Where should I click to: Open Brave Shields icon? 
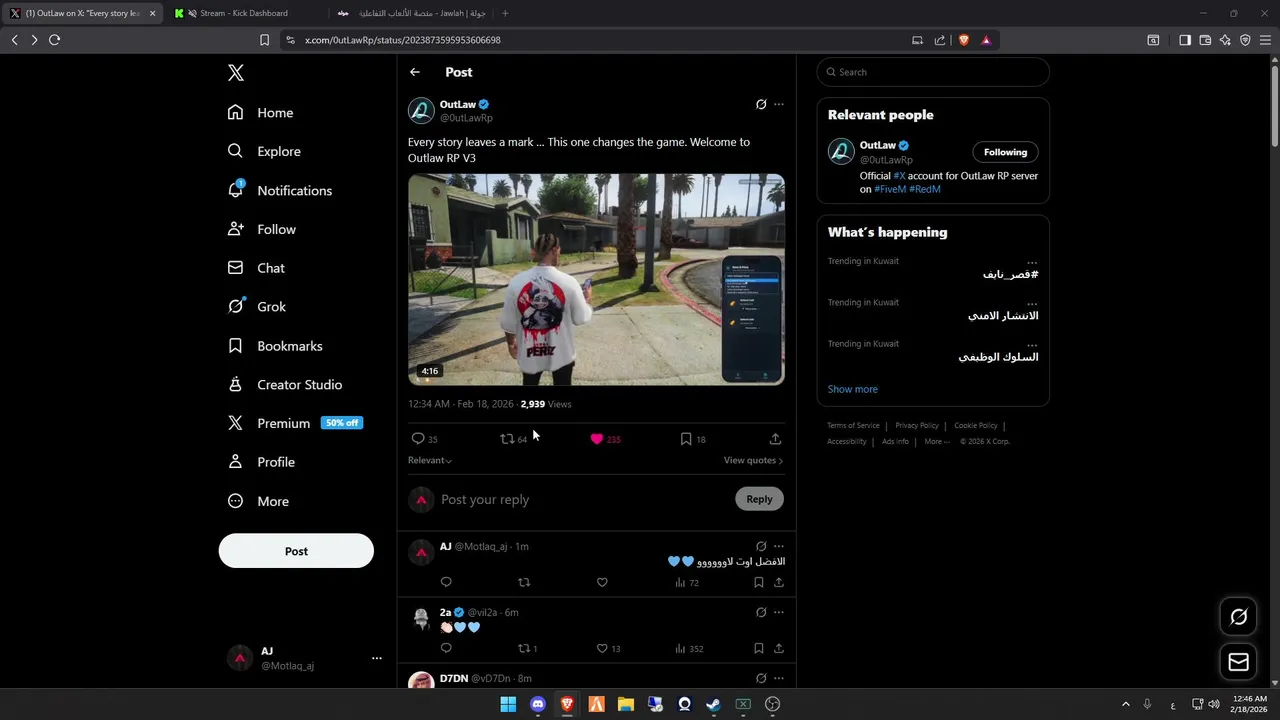[x=964, y=40]
